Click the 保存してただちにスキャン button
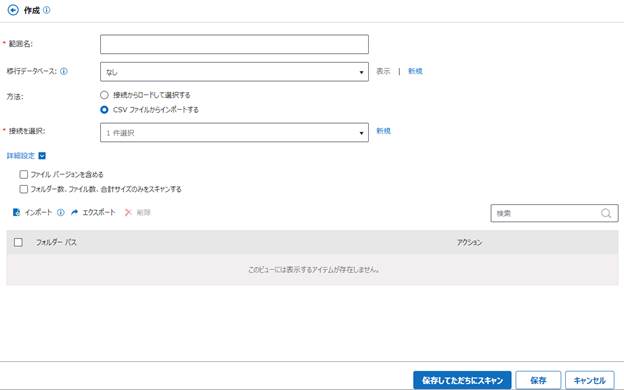This screenshot has width=624, height=390. pos(462,380)
